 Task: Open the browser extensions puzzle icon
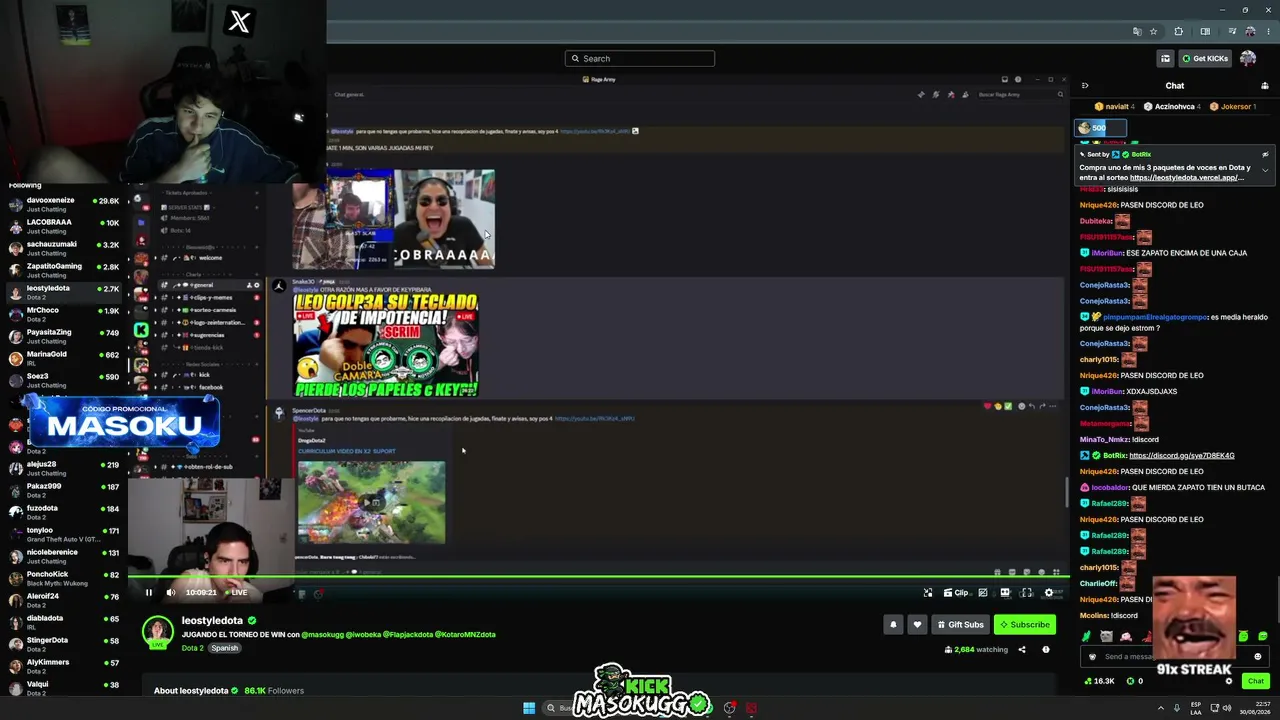point(1178,32)
